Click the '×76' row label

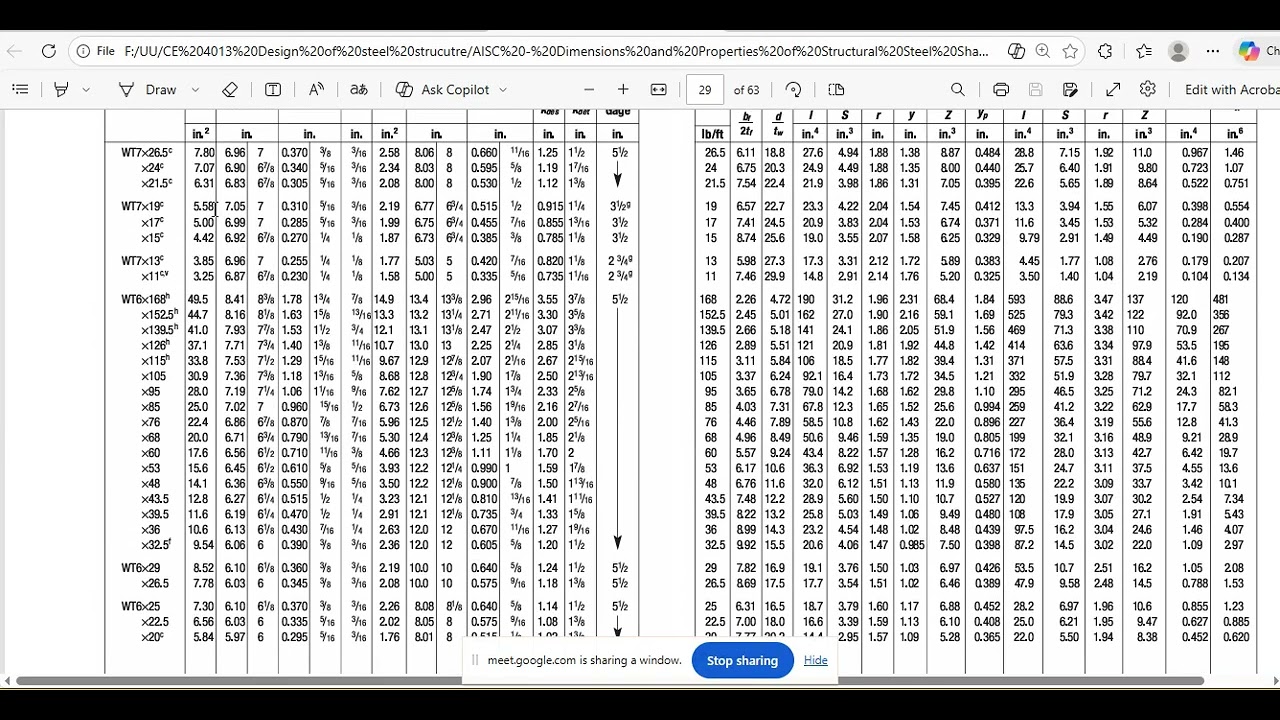(151, 422)
